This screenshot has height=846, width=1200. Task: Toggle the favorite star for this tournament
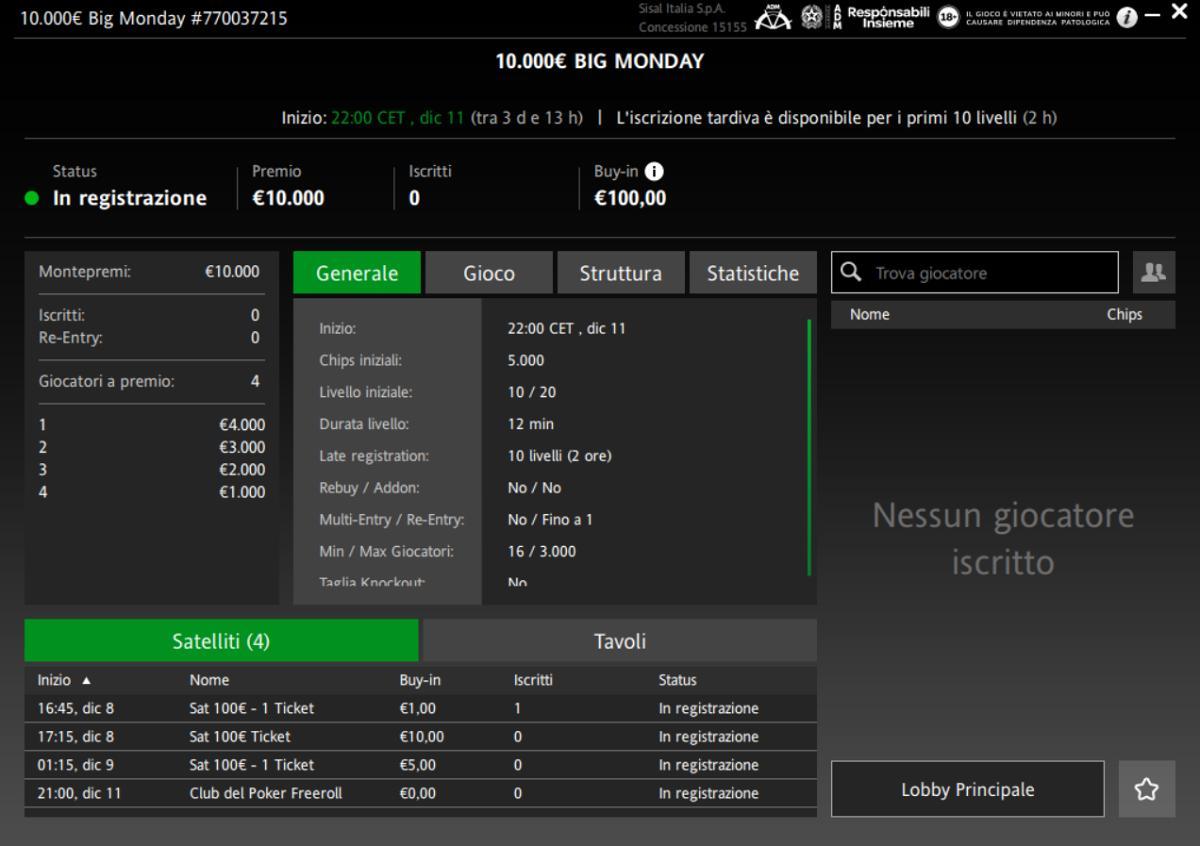[1146, 789]
